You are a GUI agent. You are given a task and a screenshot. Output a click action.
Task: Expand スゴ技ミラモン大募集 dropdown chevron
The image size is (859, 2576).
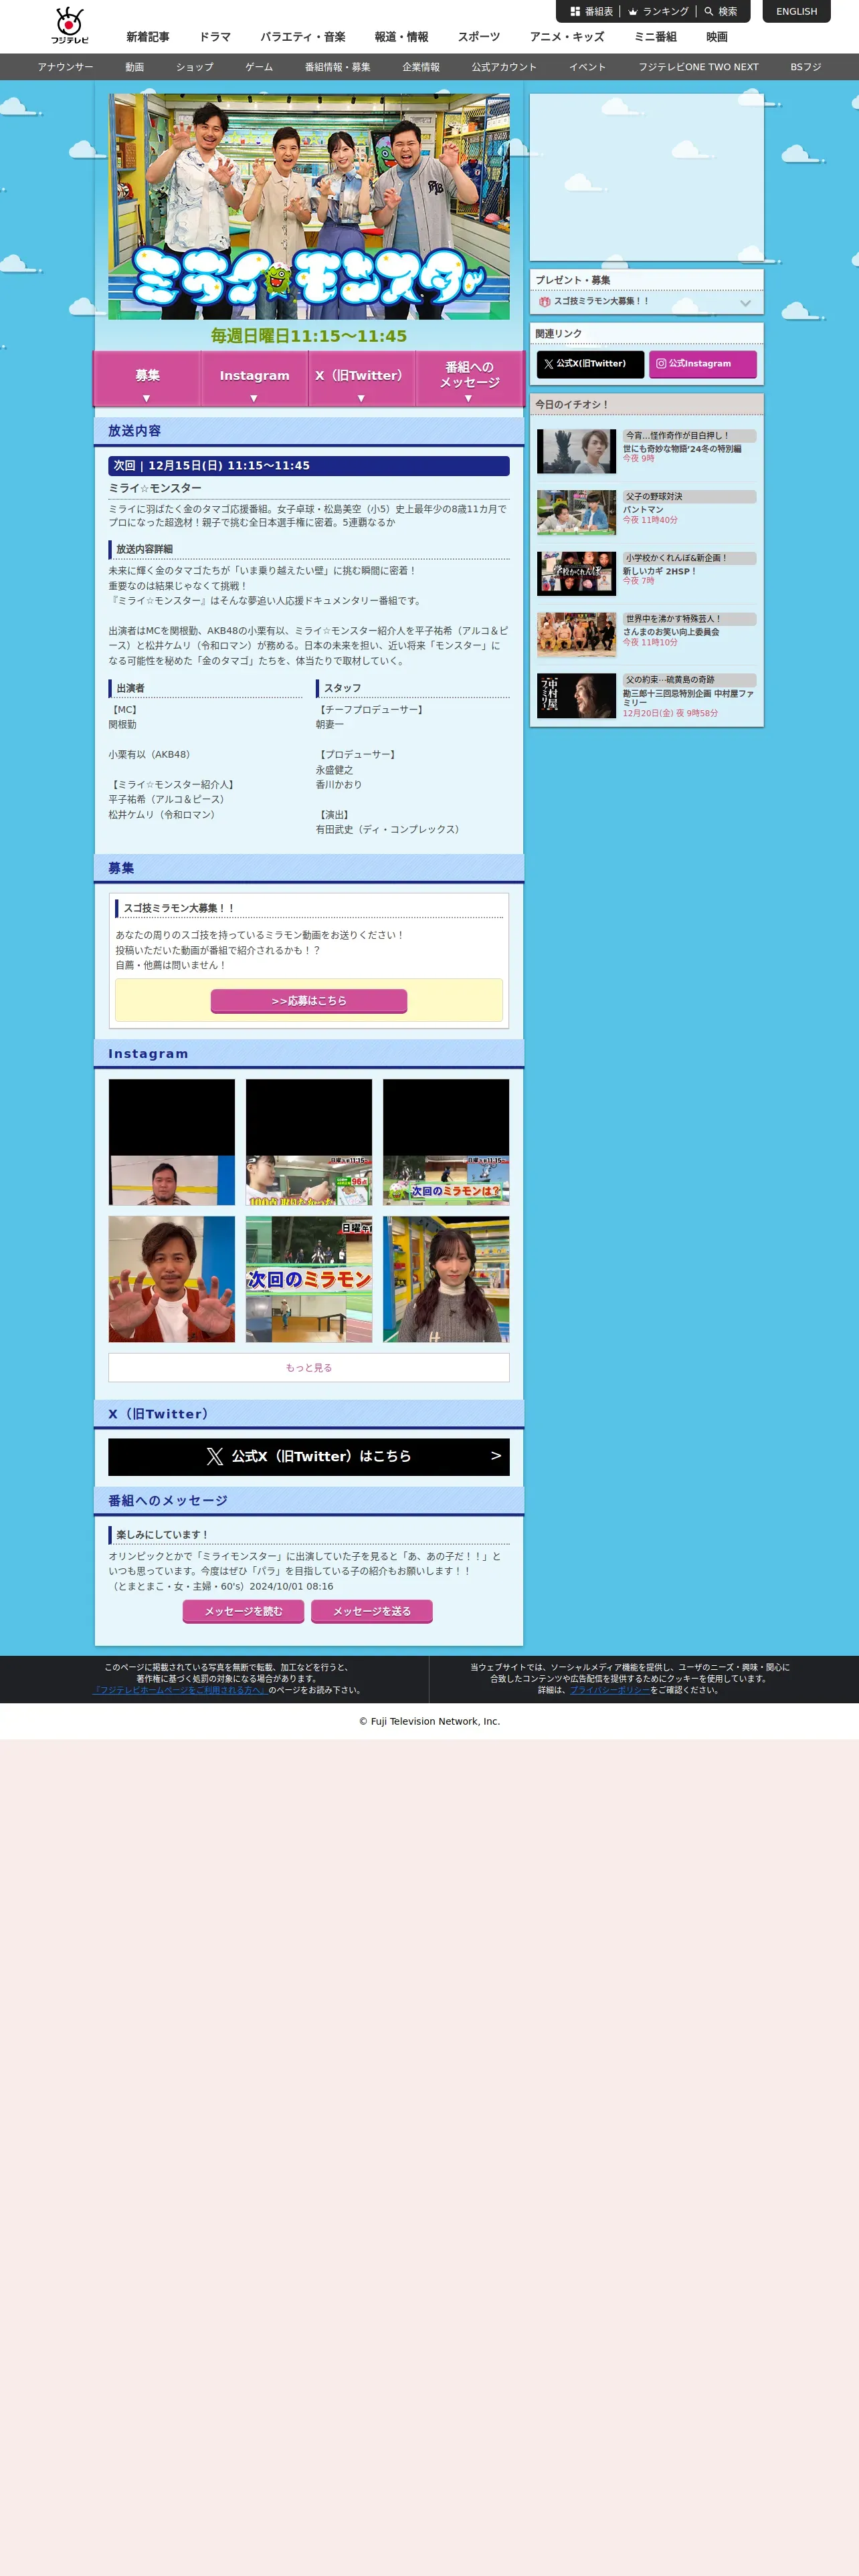(x=745, y=303)
